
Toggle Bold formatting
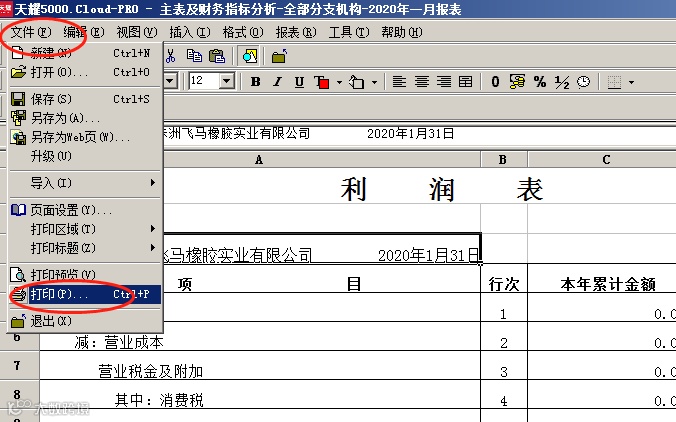256,81
